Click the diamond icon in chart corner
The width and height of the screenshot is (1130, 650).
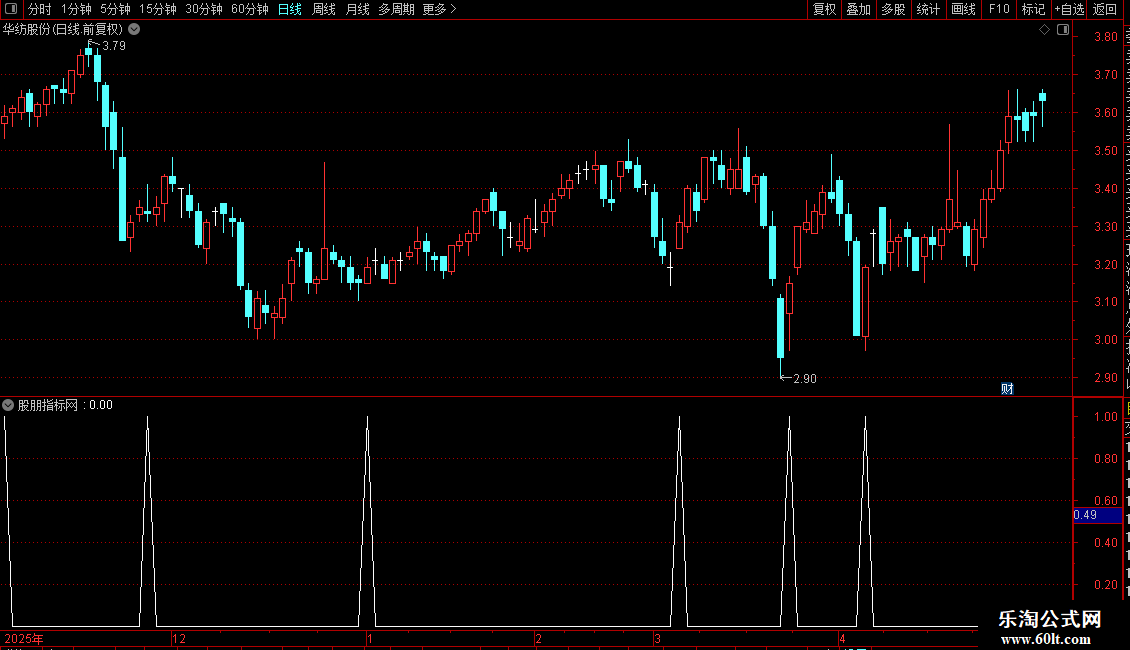tap(1044, 30)
